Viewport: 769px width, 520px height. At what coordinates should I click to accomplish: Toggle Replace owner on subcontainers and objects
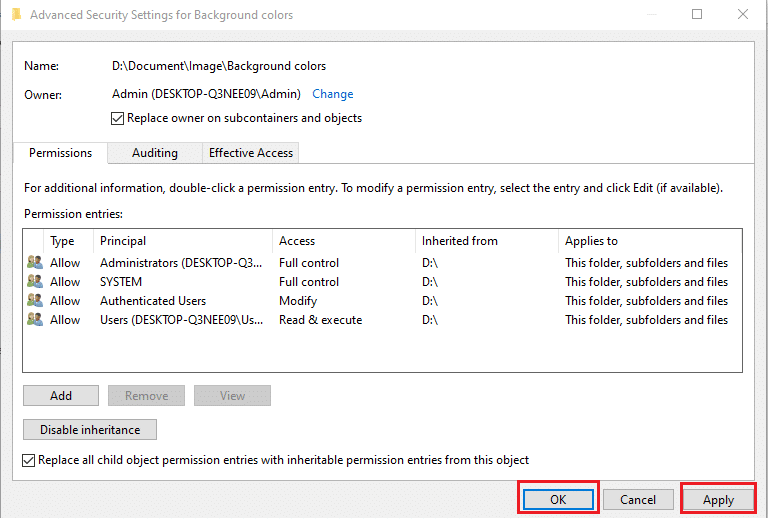(x=119, y=118)
